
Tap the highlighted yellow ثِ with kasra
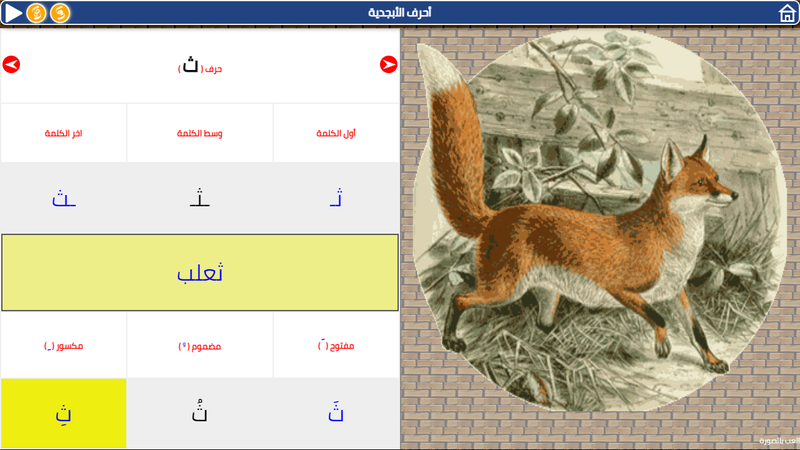[63, 413]
